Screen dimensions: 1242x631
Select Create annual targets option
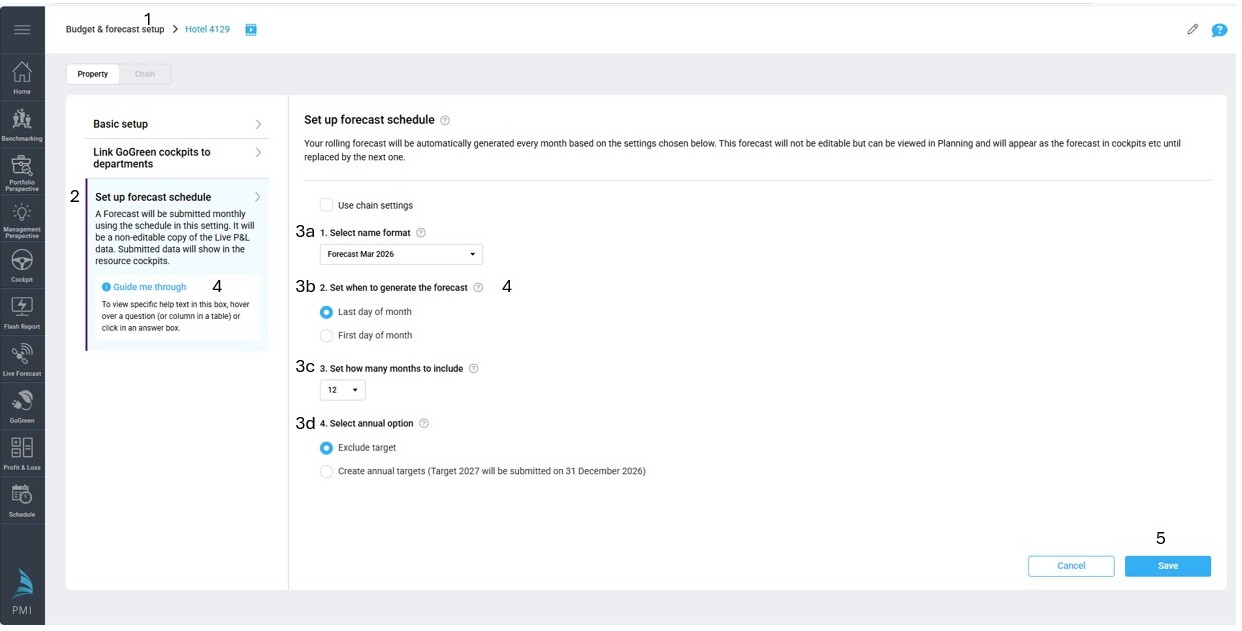(x=326, y=472)
